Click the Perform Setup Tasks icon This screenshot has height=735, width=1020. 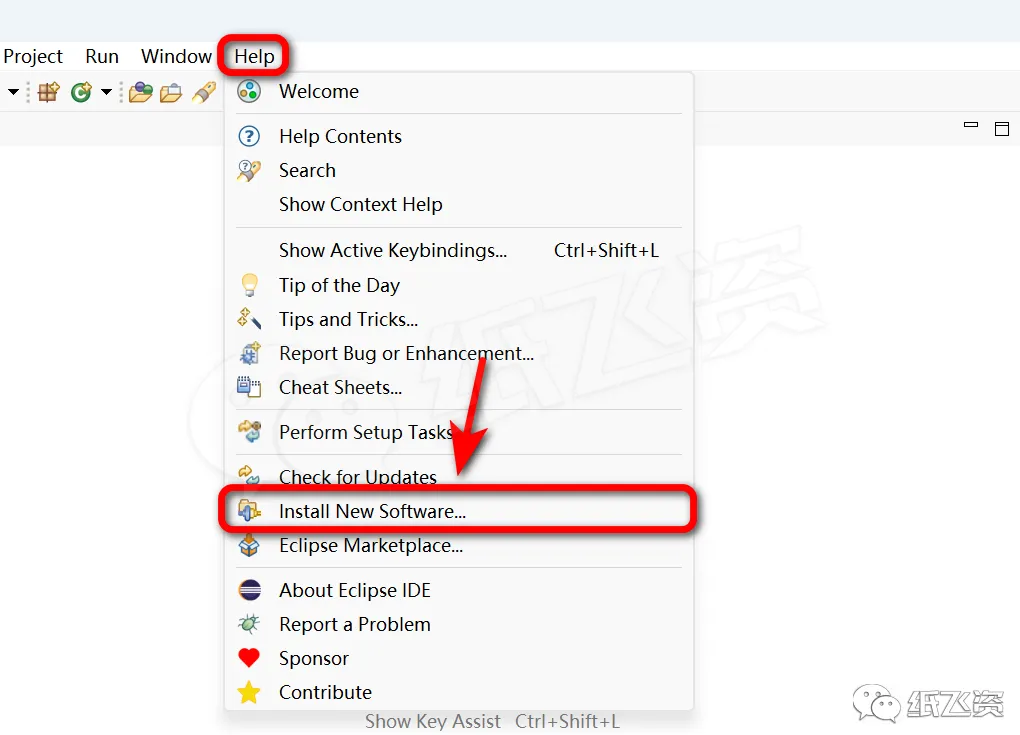pyautogui.click(x=250, y=431)
